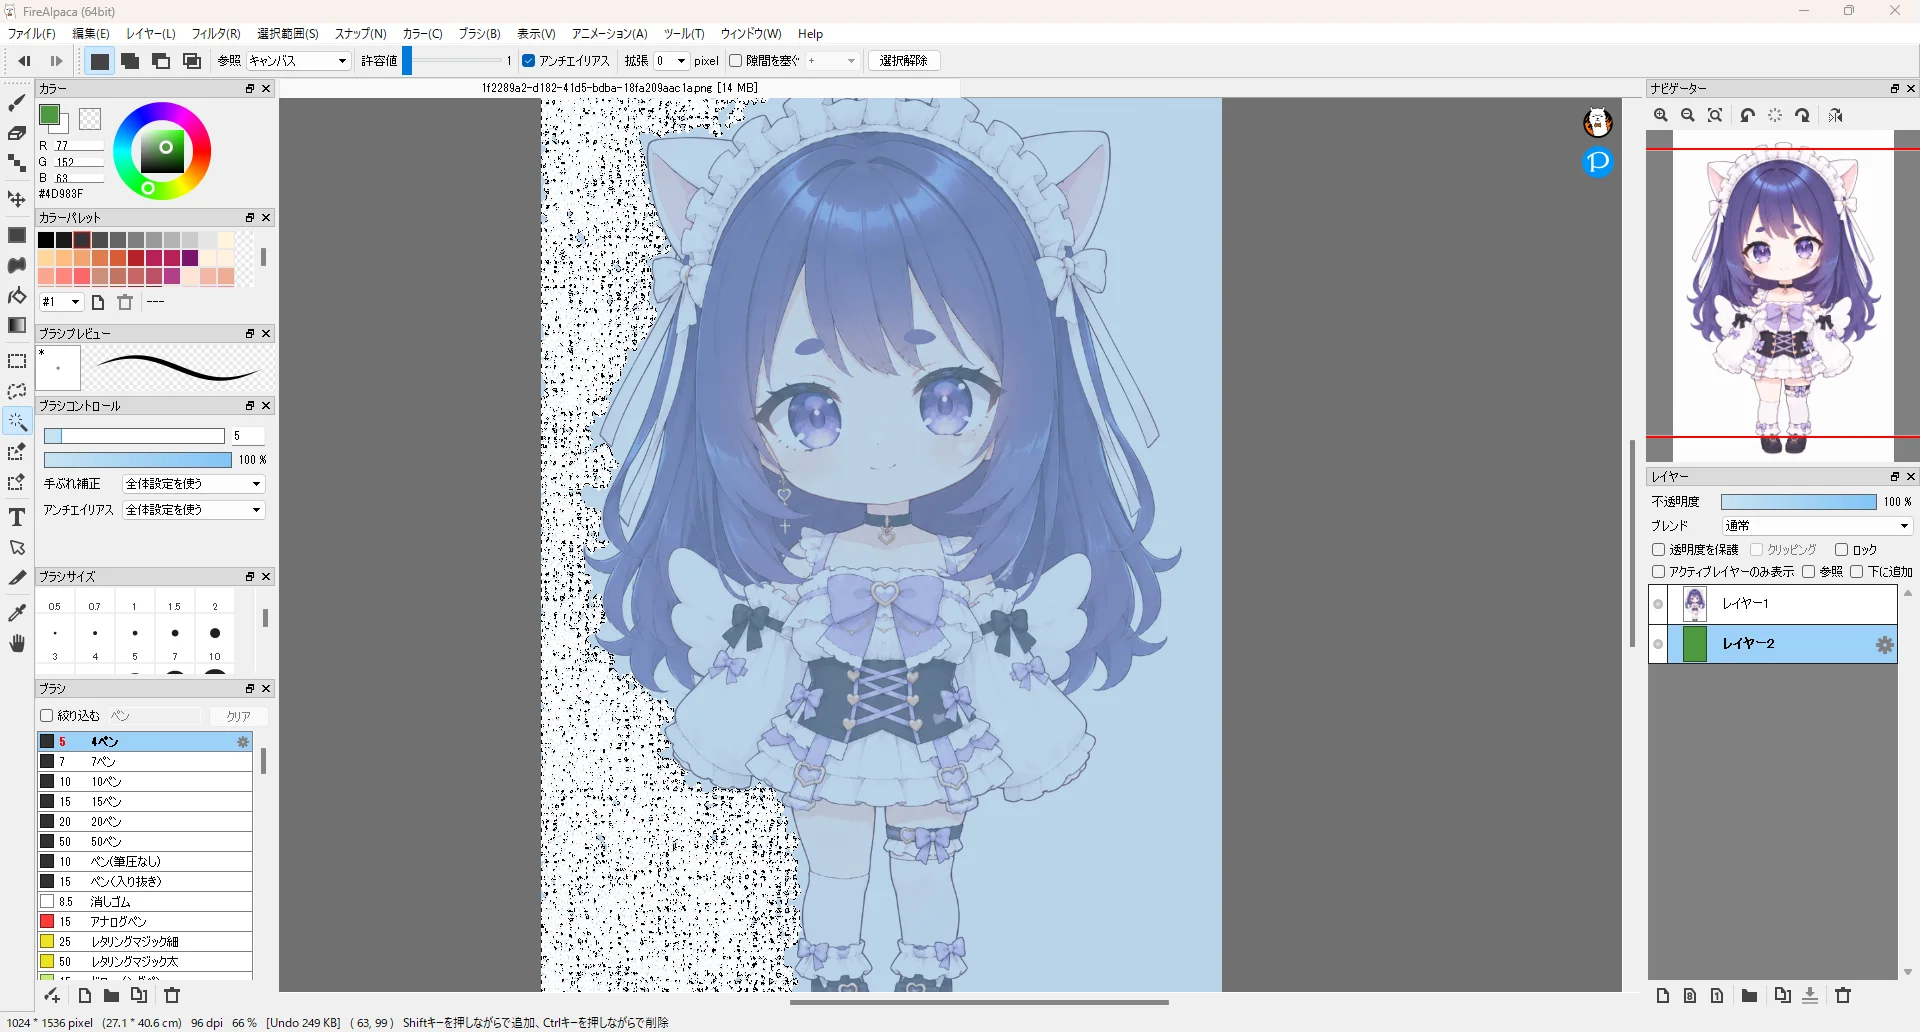Open the アンチエイリアス brush control dropdown
Viewport: 1920px width, 1032px height.
[x=193, y=510]
